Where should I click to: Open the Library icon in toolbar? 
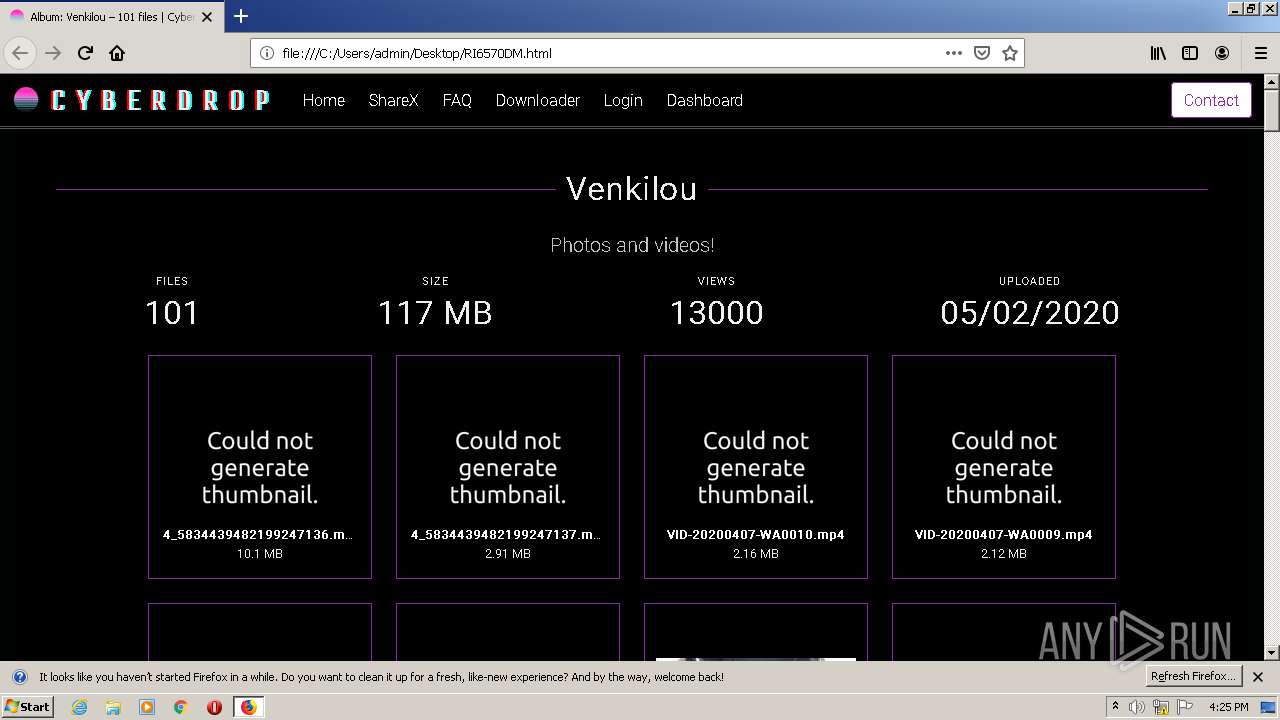1158,53
